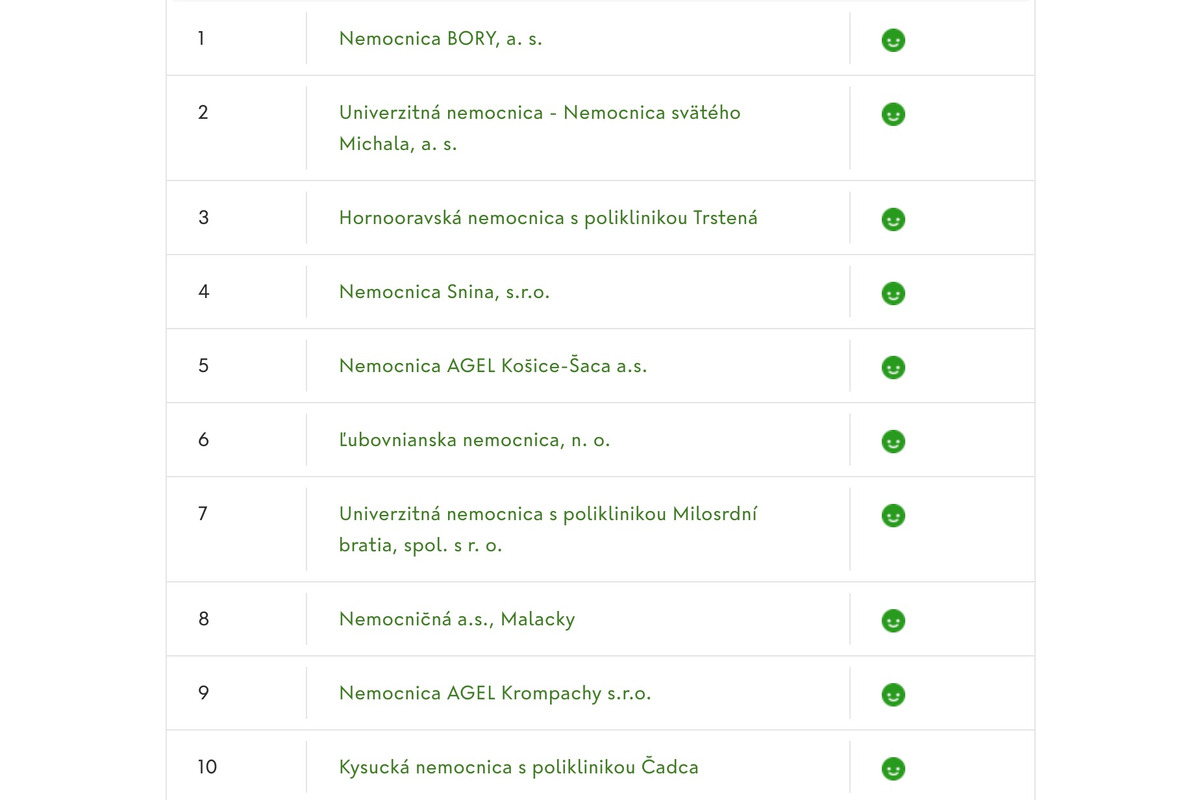Screen dimensions: 1200x800
Task: Click the smiley icon for Nemocnica BORY
Action: (x=893, y=40)
